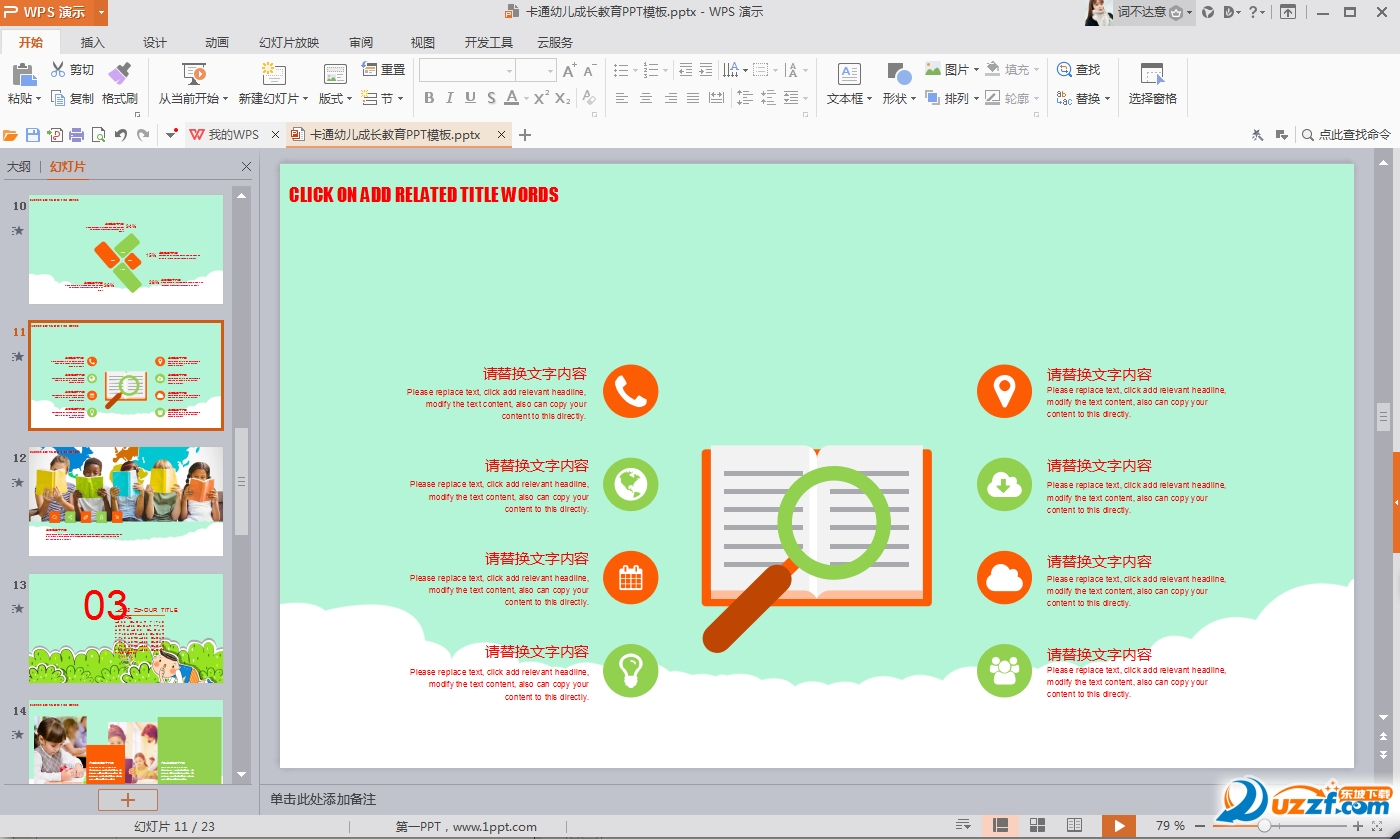Click the notes toggle icon in status bar
Viewport: 1400px width, 839px height.
click(x=963, y=826)
